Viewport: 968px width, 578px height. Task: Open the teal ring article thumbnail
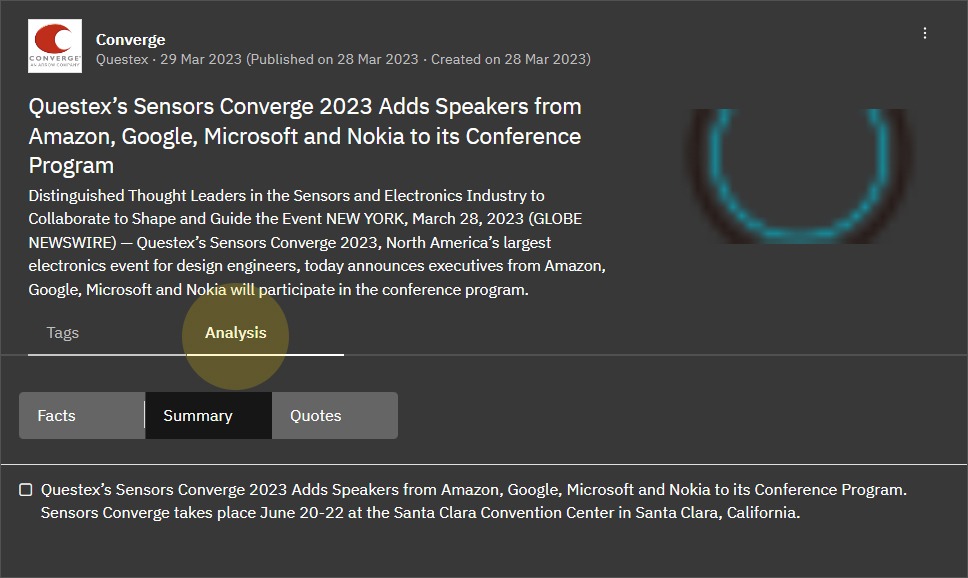798,176
